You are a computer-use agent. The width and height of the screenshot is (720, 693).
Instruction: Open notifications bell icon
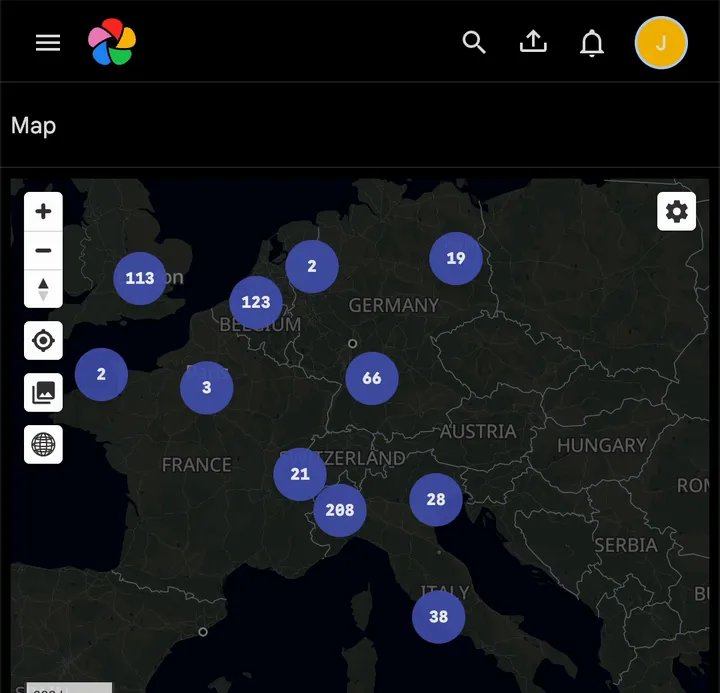pyautogui.click(x=592, y=43)
